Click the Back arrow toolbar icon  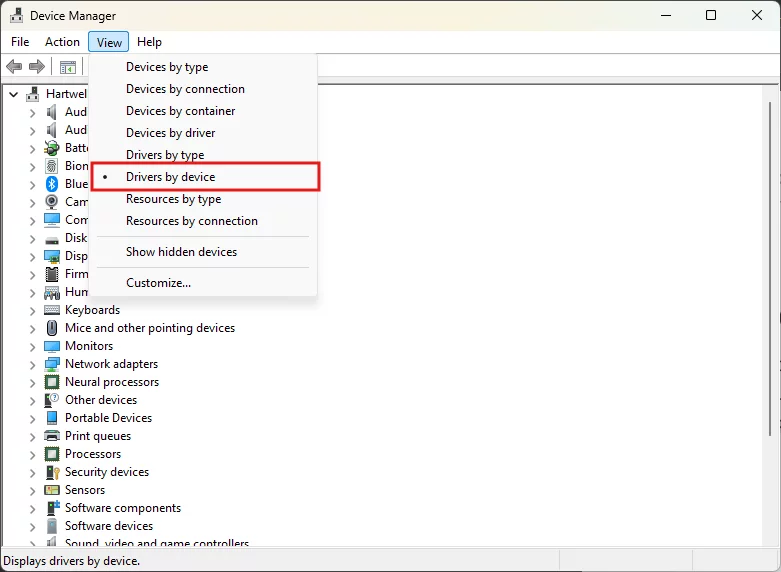click(14, 67)
